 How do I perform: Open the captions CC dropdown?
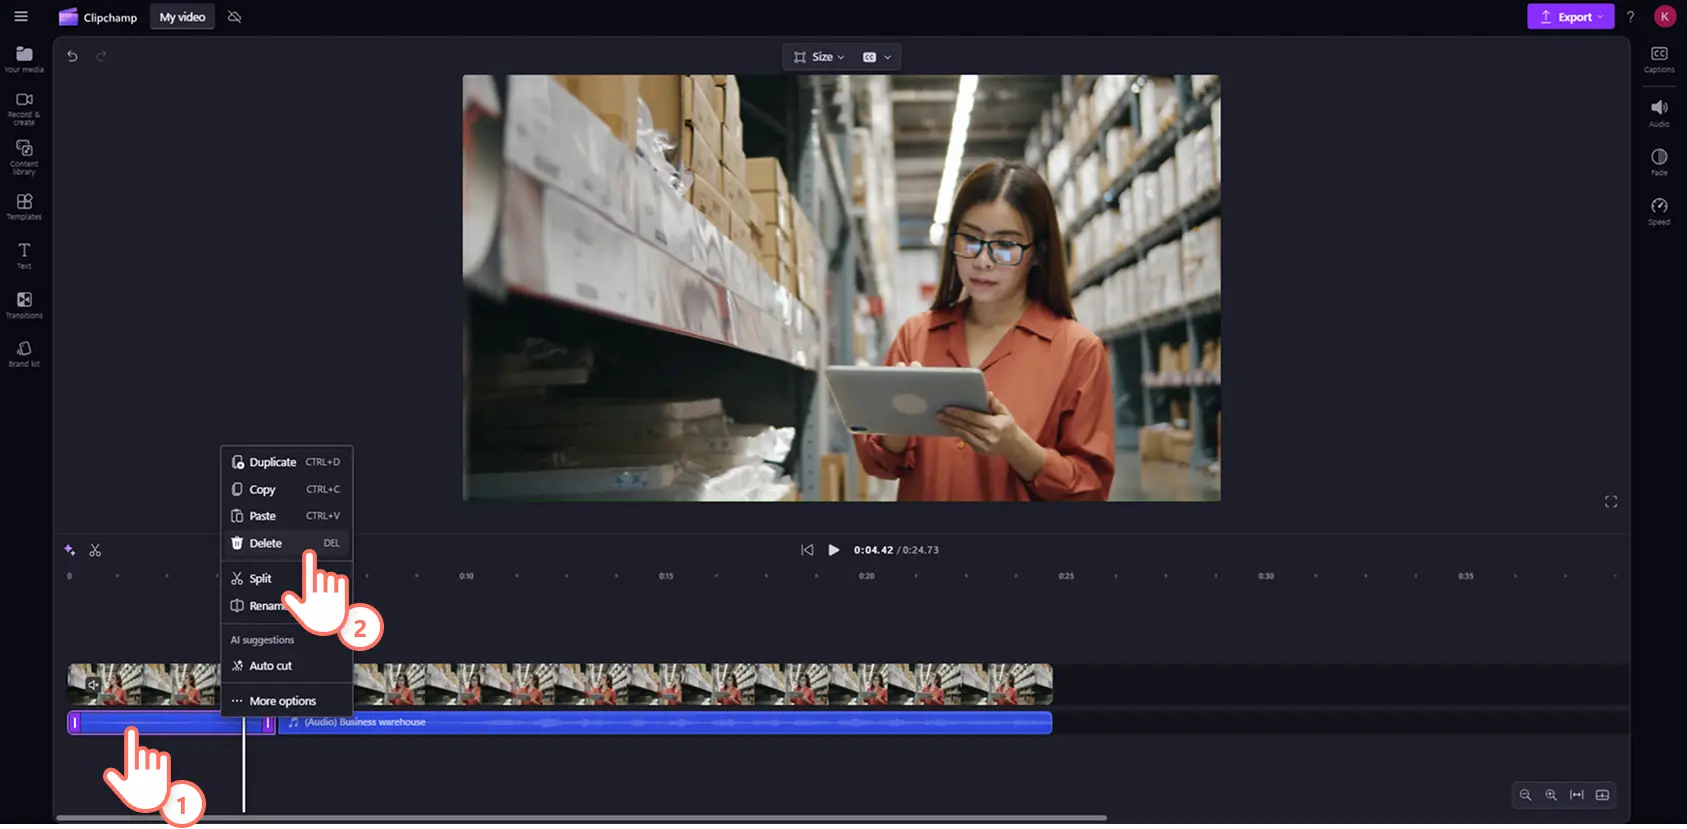click(877, 57)
